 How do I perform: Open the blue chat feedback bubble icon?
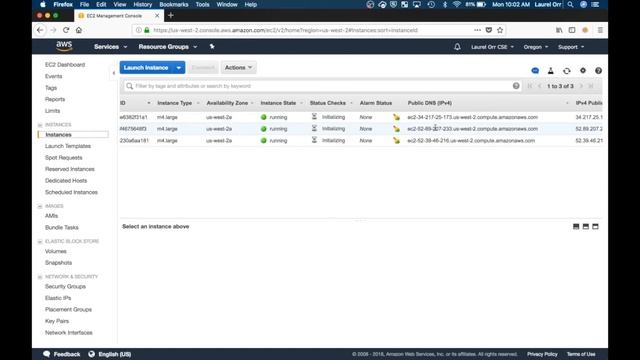[x=535, y=71]
